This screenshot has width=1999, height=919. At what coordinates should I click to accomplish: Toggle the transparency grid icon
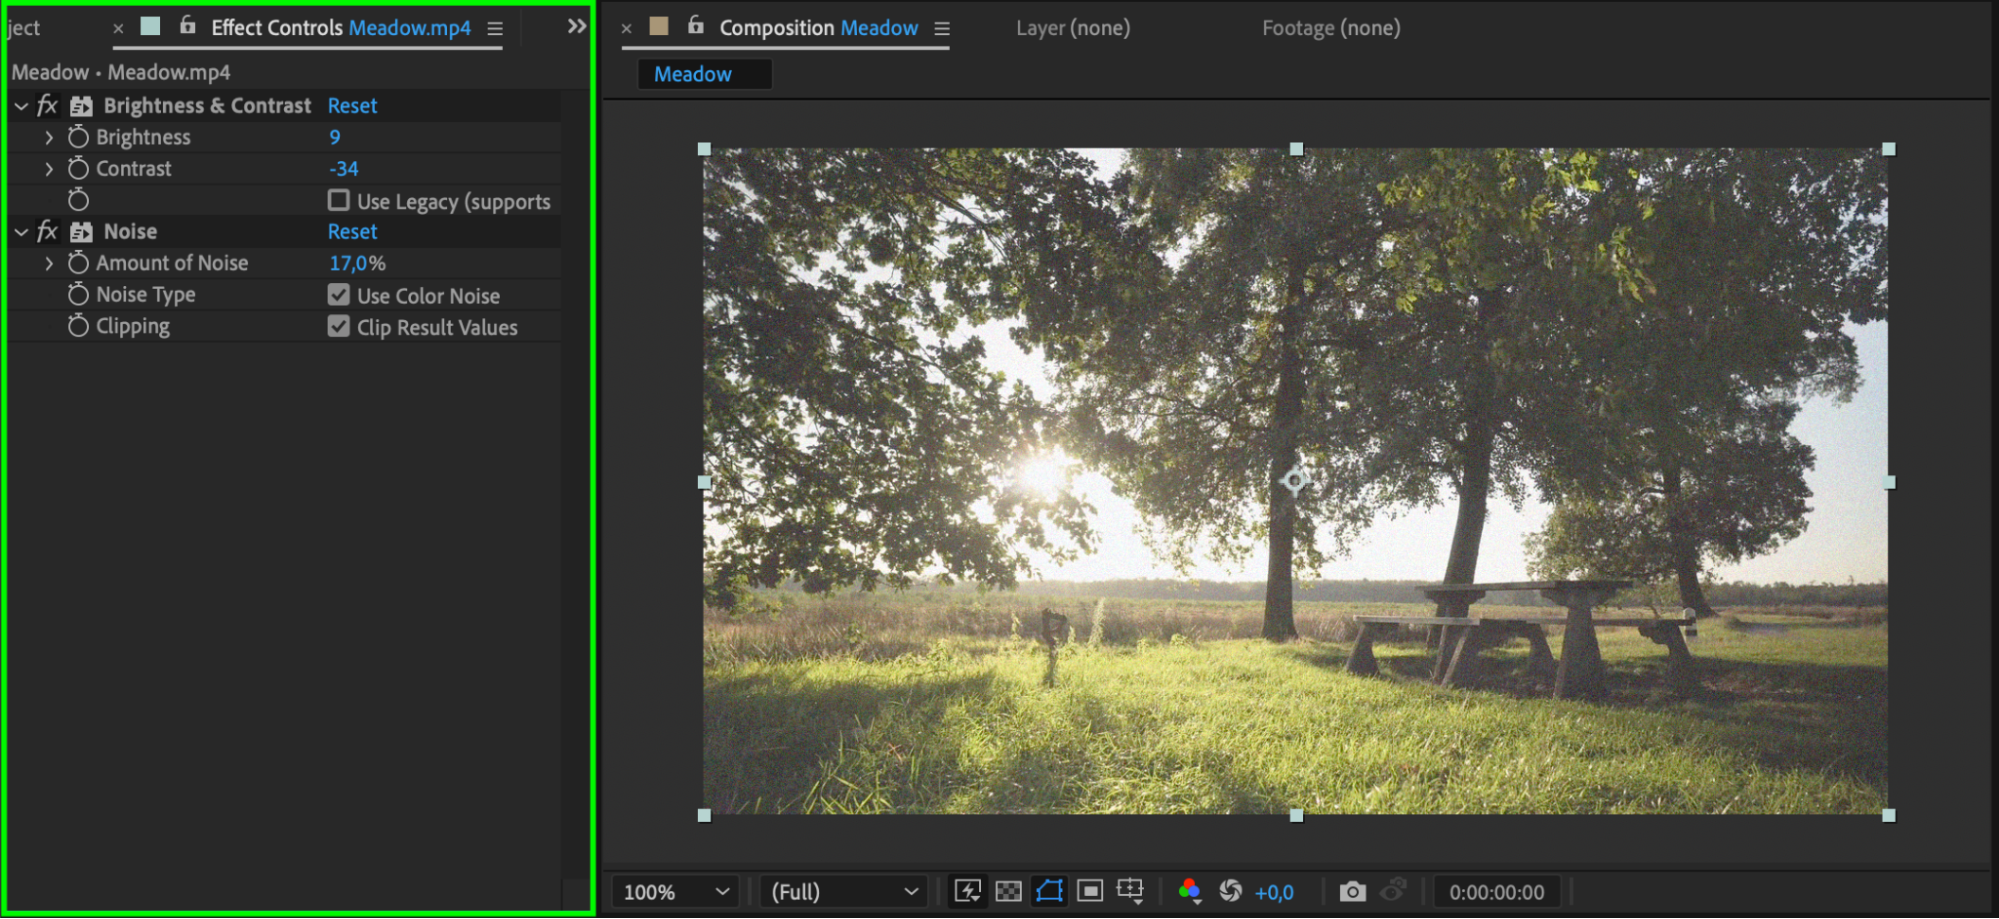tap(1009, 891)
